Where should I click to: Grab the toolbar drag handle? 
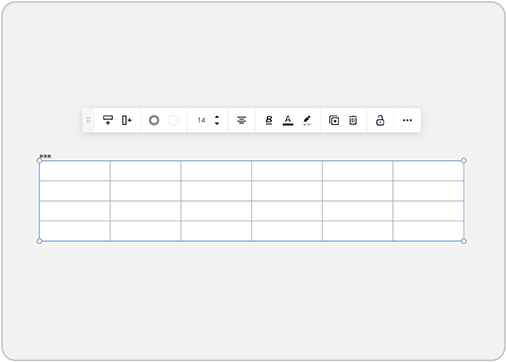click(88, 120)
